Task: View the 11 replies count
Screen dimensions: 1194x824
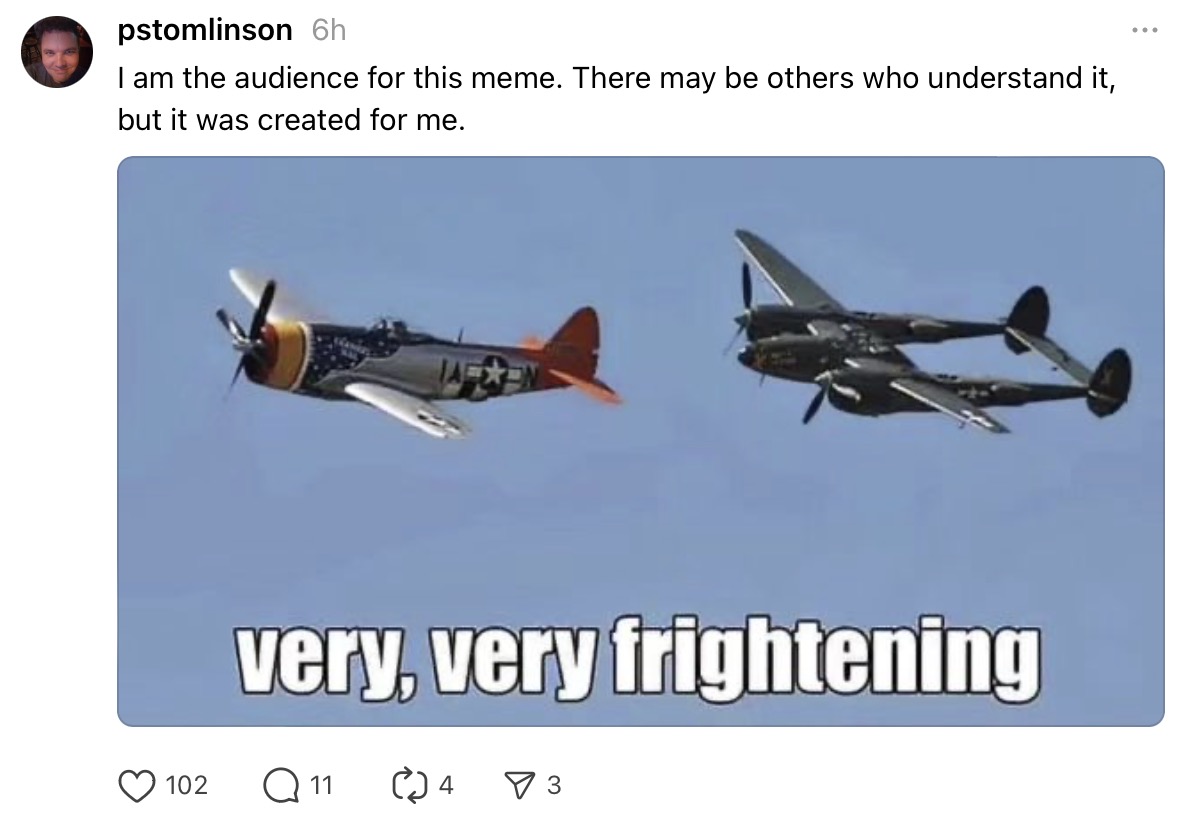Action: (x=322, y=785)
